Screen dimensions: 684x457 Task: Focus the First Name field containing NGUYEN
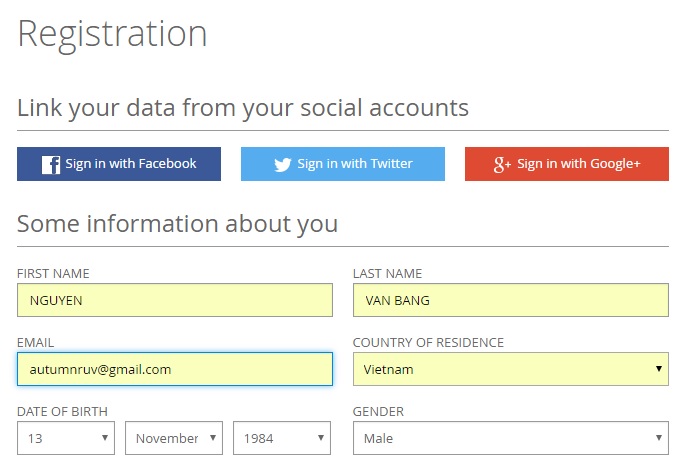pyautogui.click(x=175, y=301)
